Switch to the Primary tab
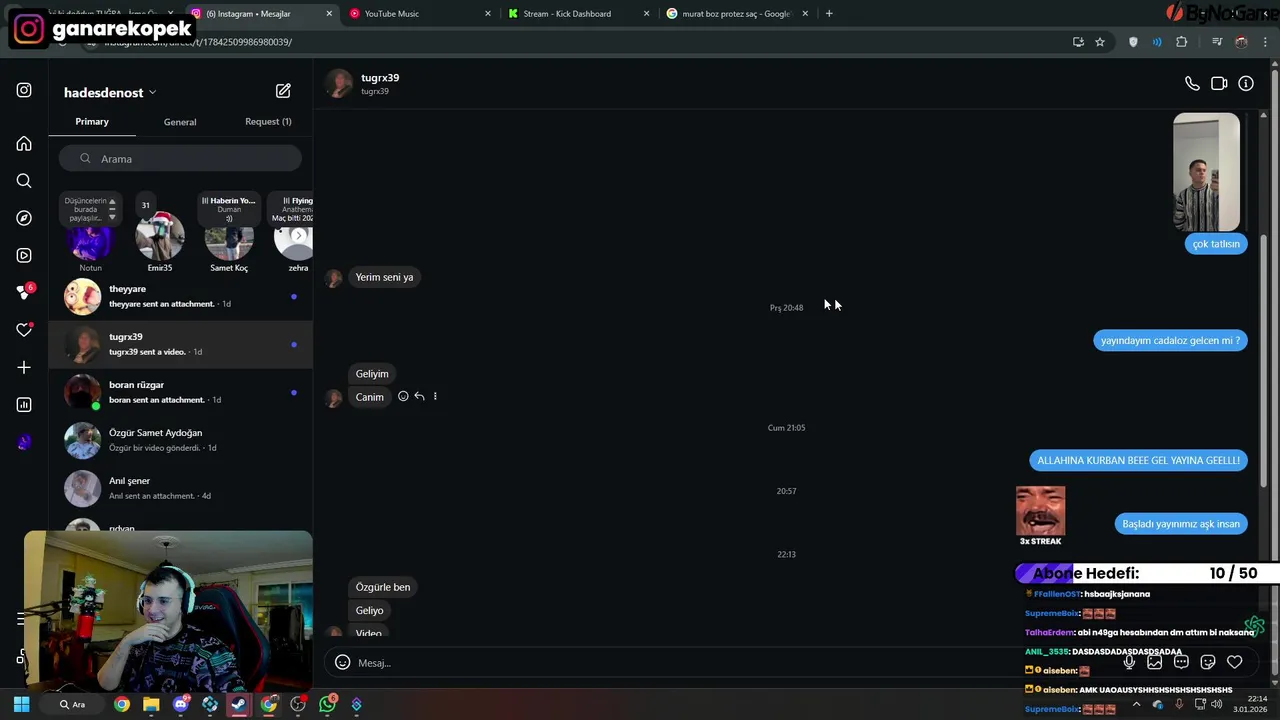The image size is (1280, 720). point(92,122)
